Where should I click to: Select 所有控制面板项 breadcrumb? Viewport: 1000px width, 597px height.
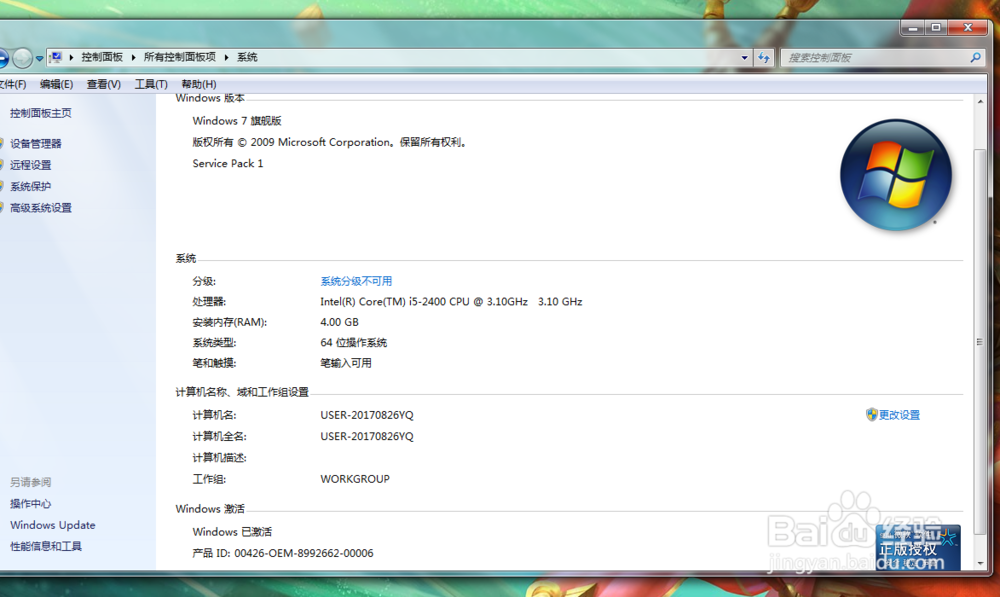pyautogui.click(x=180, y=57)
